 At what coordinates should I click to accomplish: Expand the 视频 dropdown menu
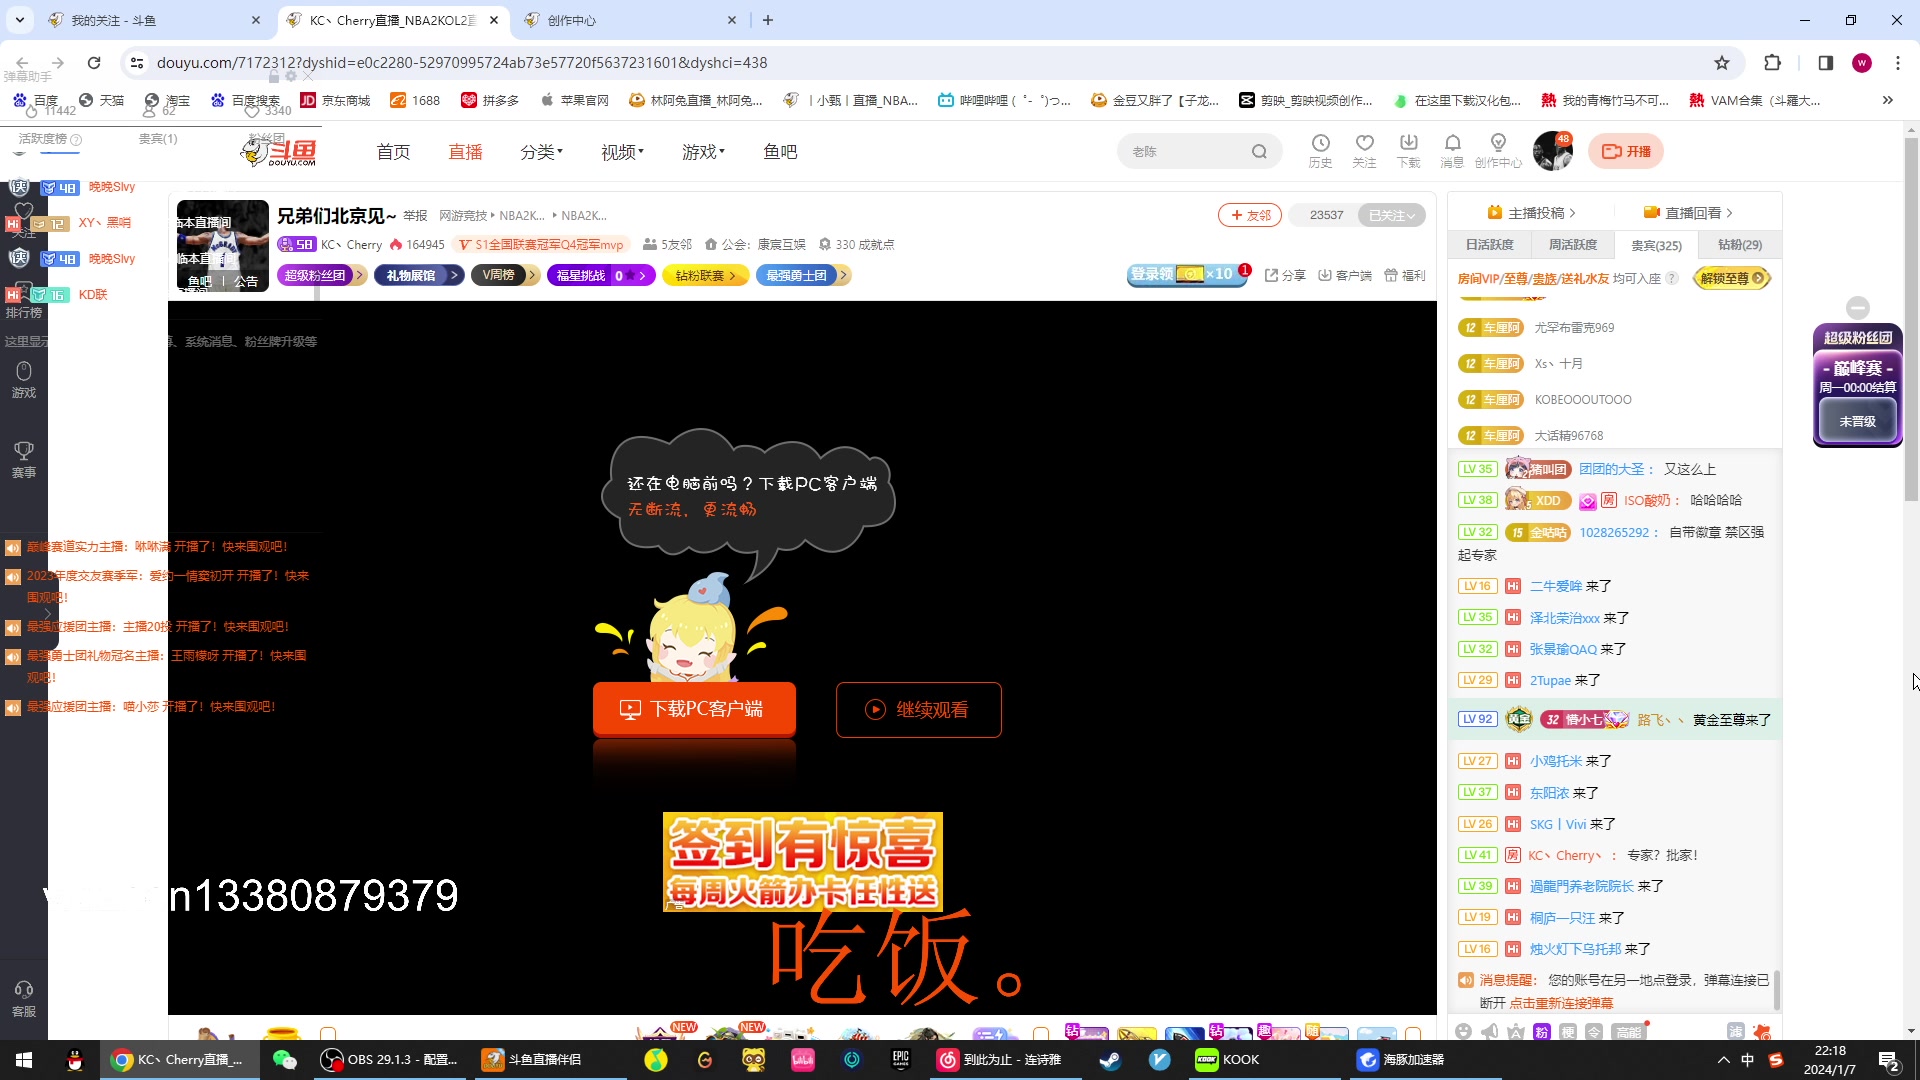pos(622,152)
